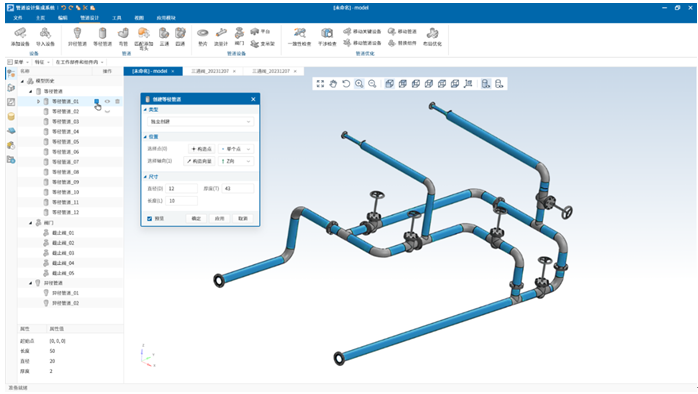Collapse the 阀门 valve tree group
The height and width of the screenshot is (394, 698).
pyautogui.click(x=31, y=223)
